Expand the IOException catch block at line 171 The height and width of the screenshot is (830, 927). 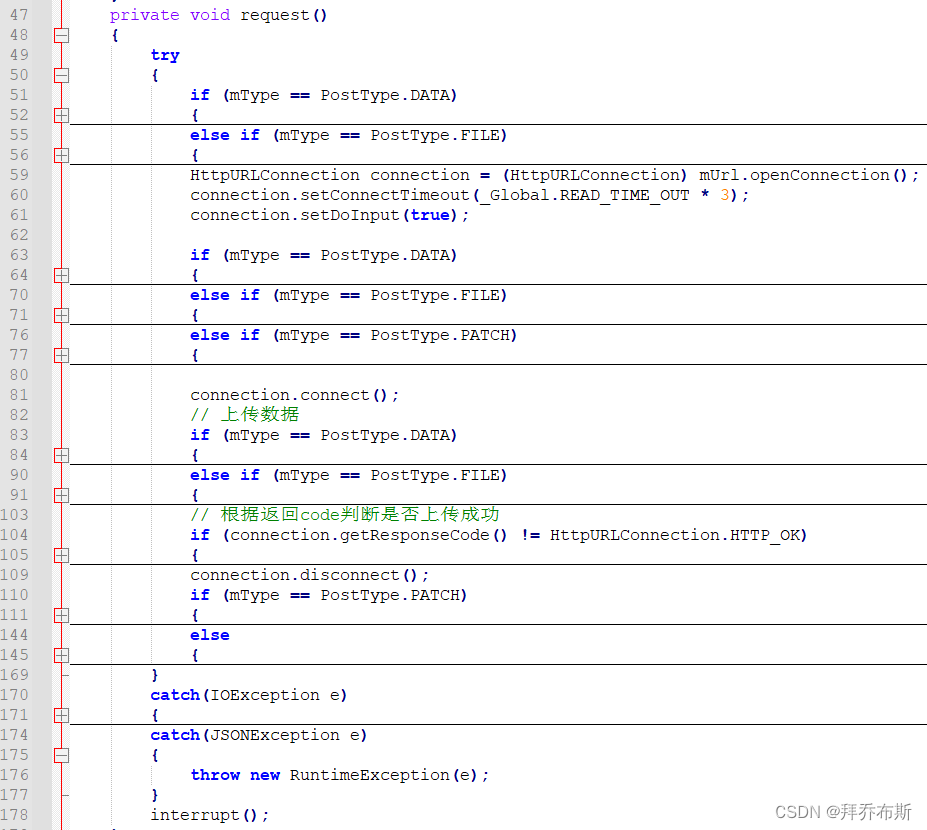(61, 715)
